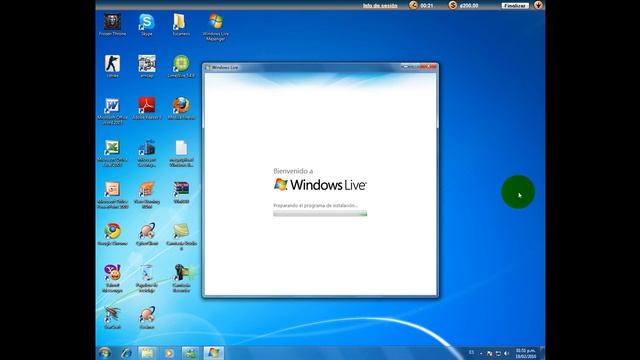This screenshot has height=360, width=640.
Task: Close the Windows Live installer window
Action: 429,67
